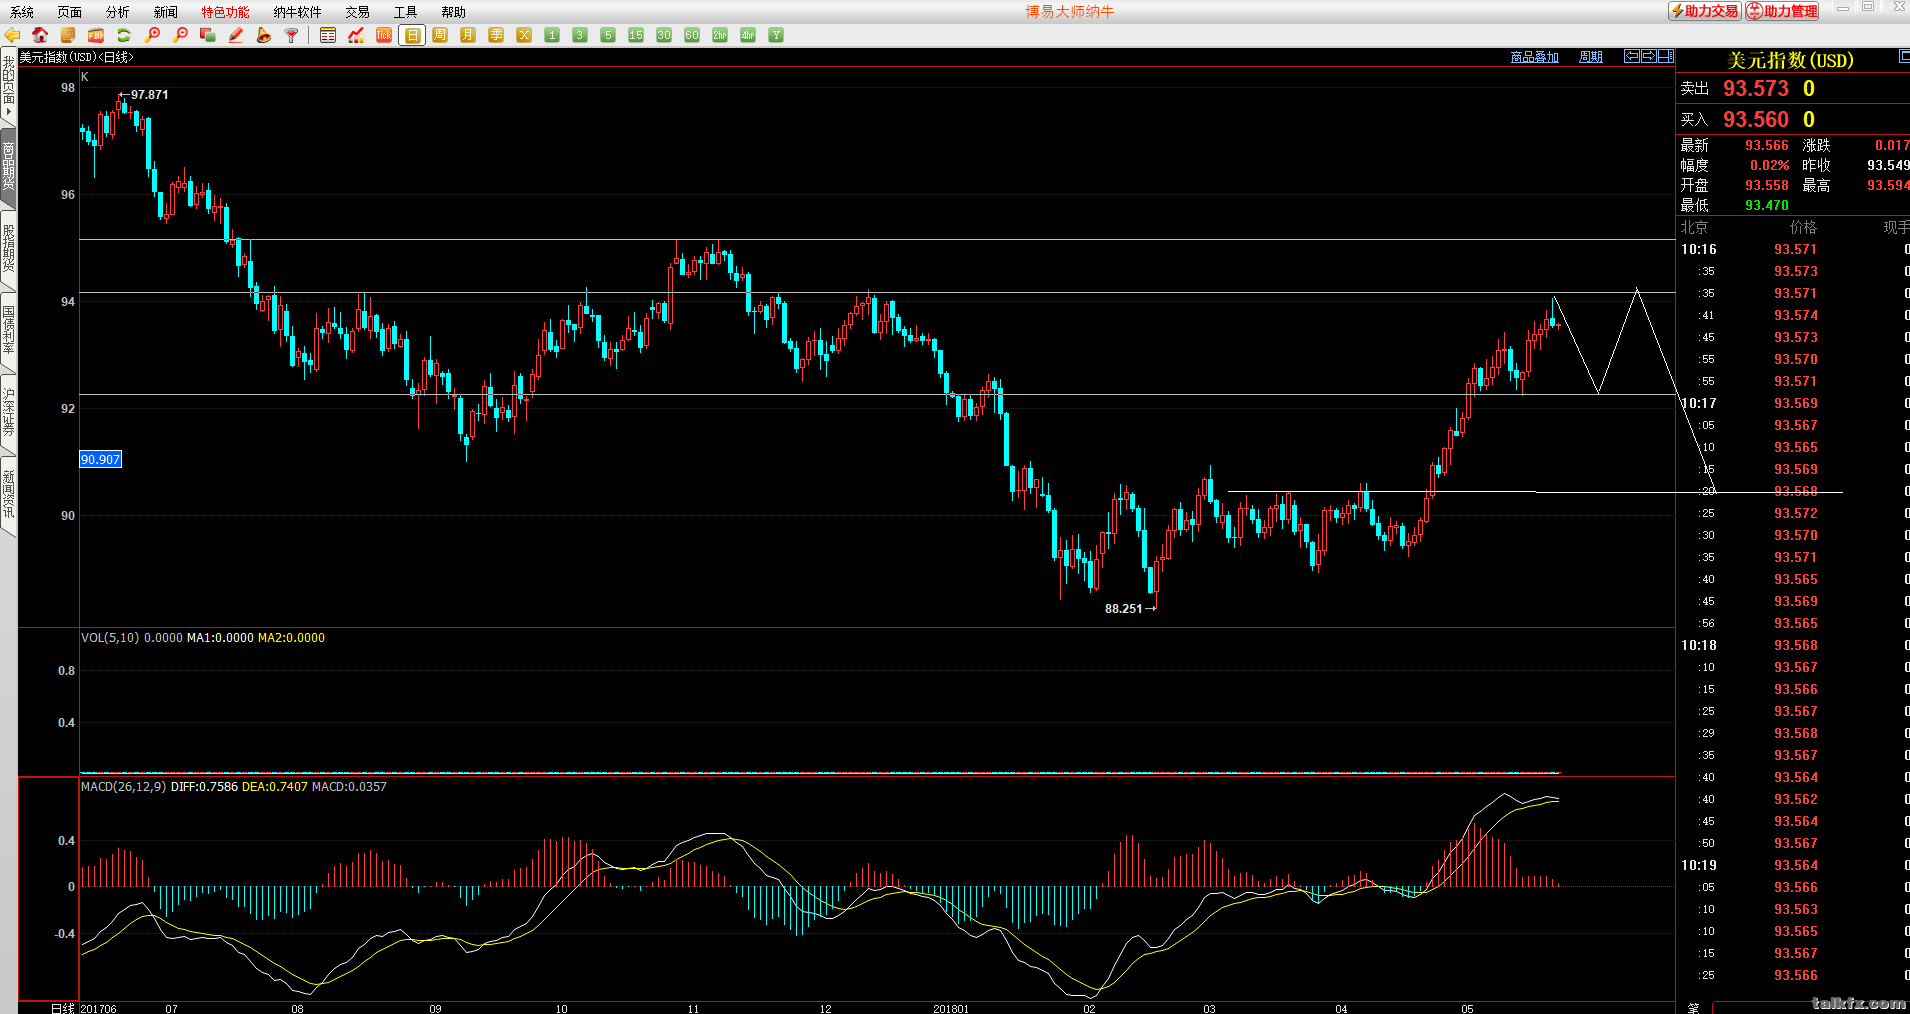The height and width of the screenshot is (1014, 1910).
Task: Open the red trend chart icon
Action: [x=356, y=35]
